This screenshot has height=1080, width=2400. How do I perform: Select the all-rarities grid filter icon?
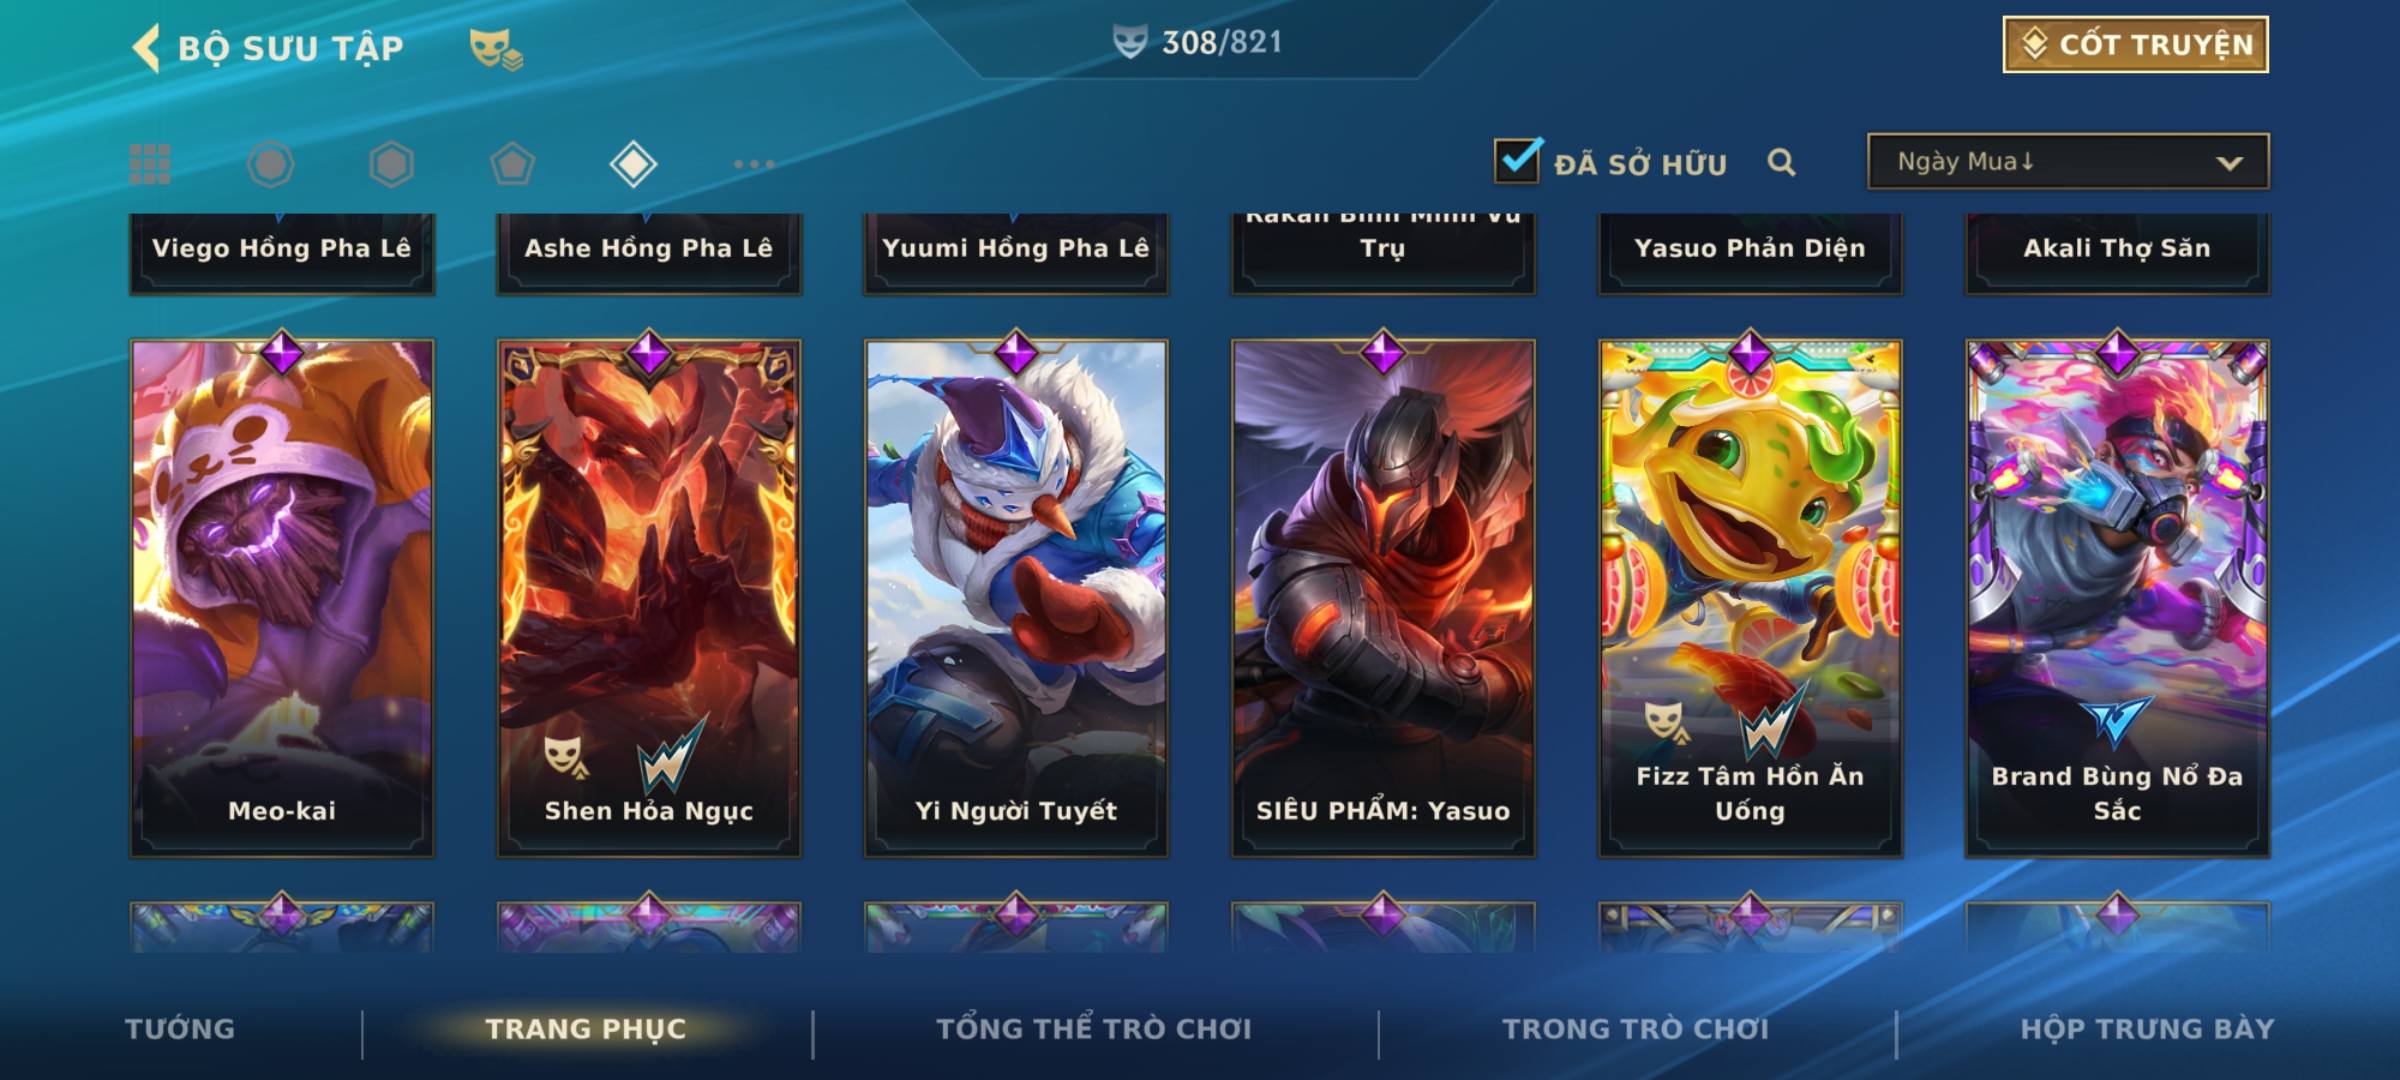point(150,164)
